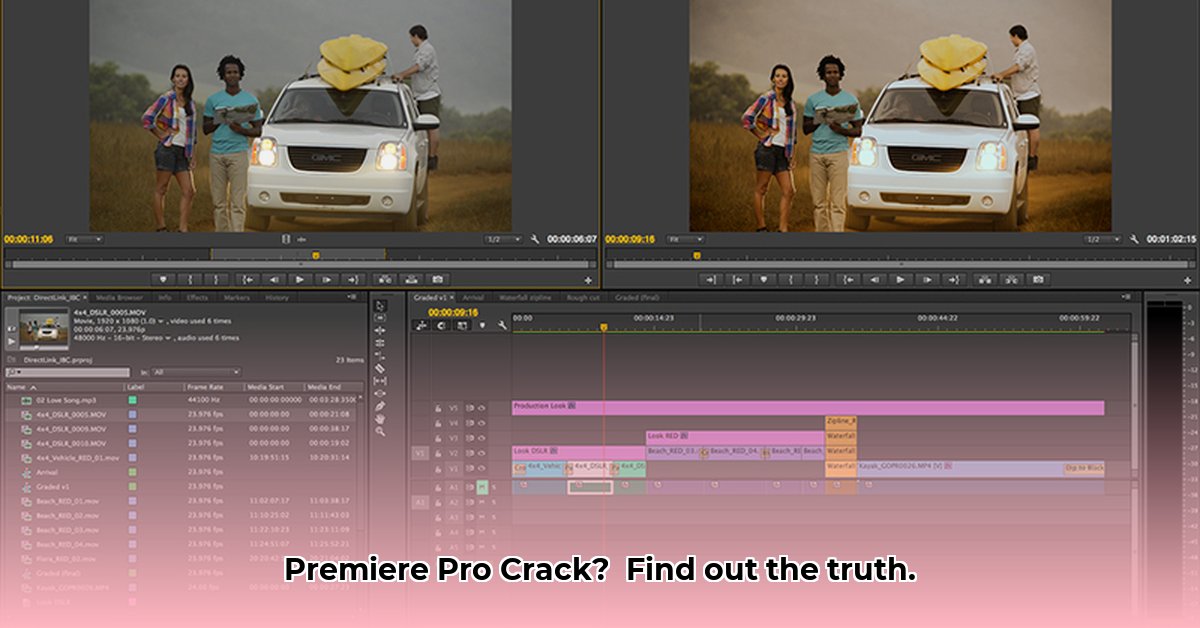The width and height of the screenshot is (1200, 628).
Task: Switch to the Effects panel tab
Action: pyautogui.click(x=197, y=297)
